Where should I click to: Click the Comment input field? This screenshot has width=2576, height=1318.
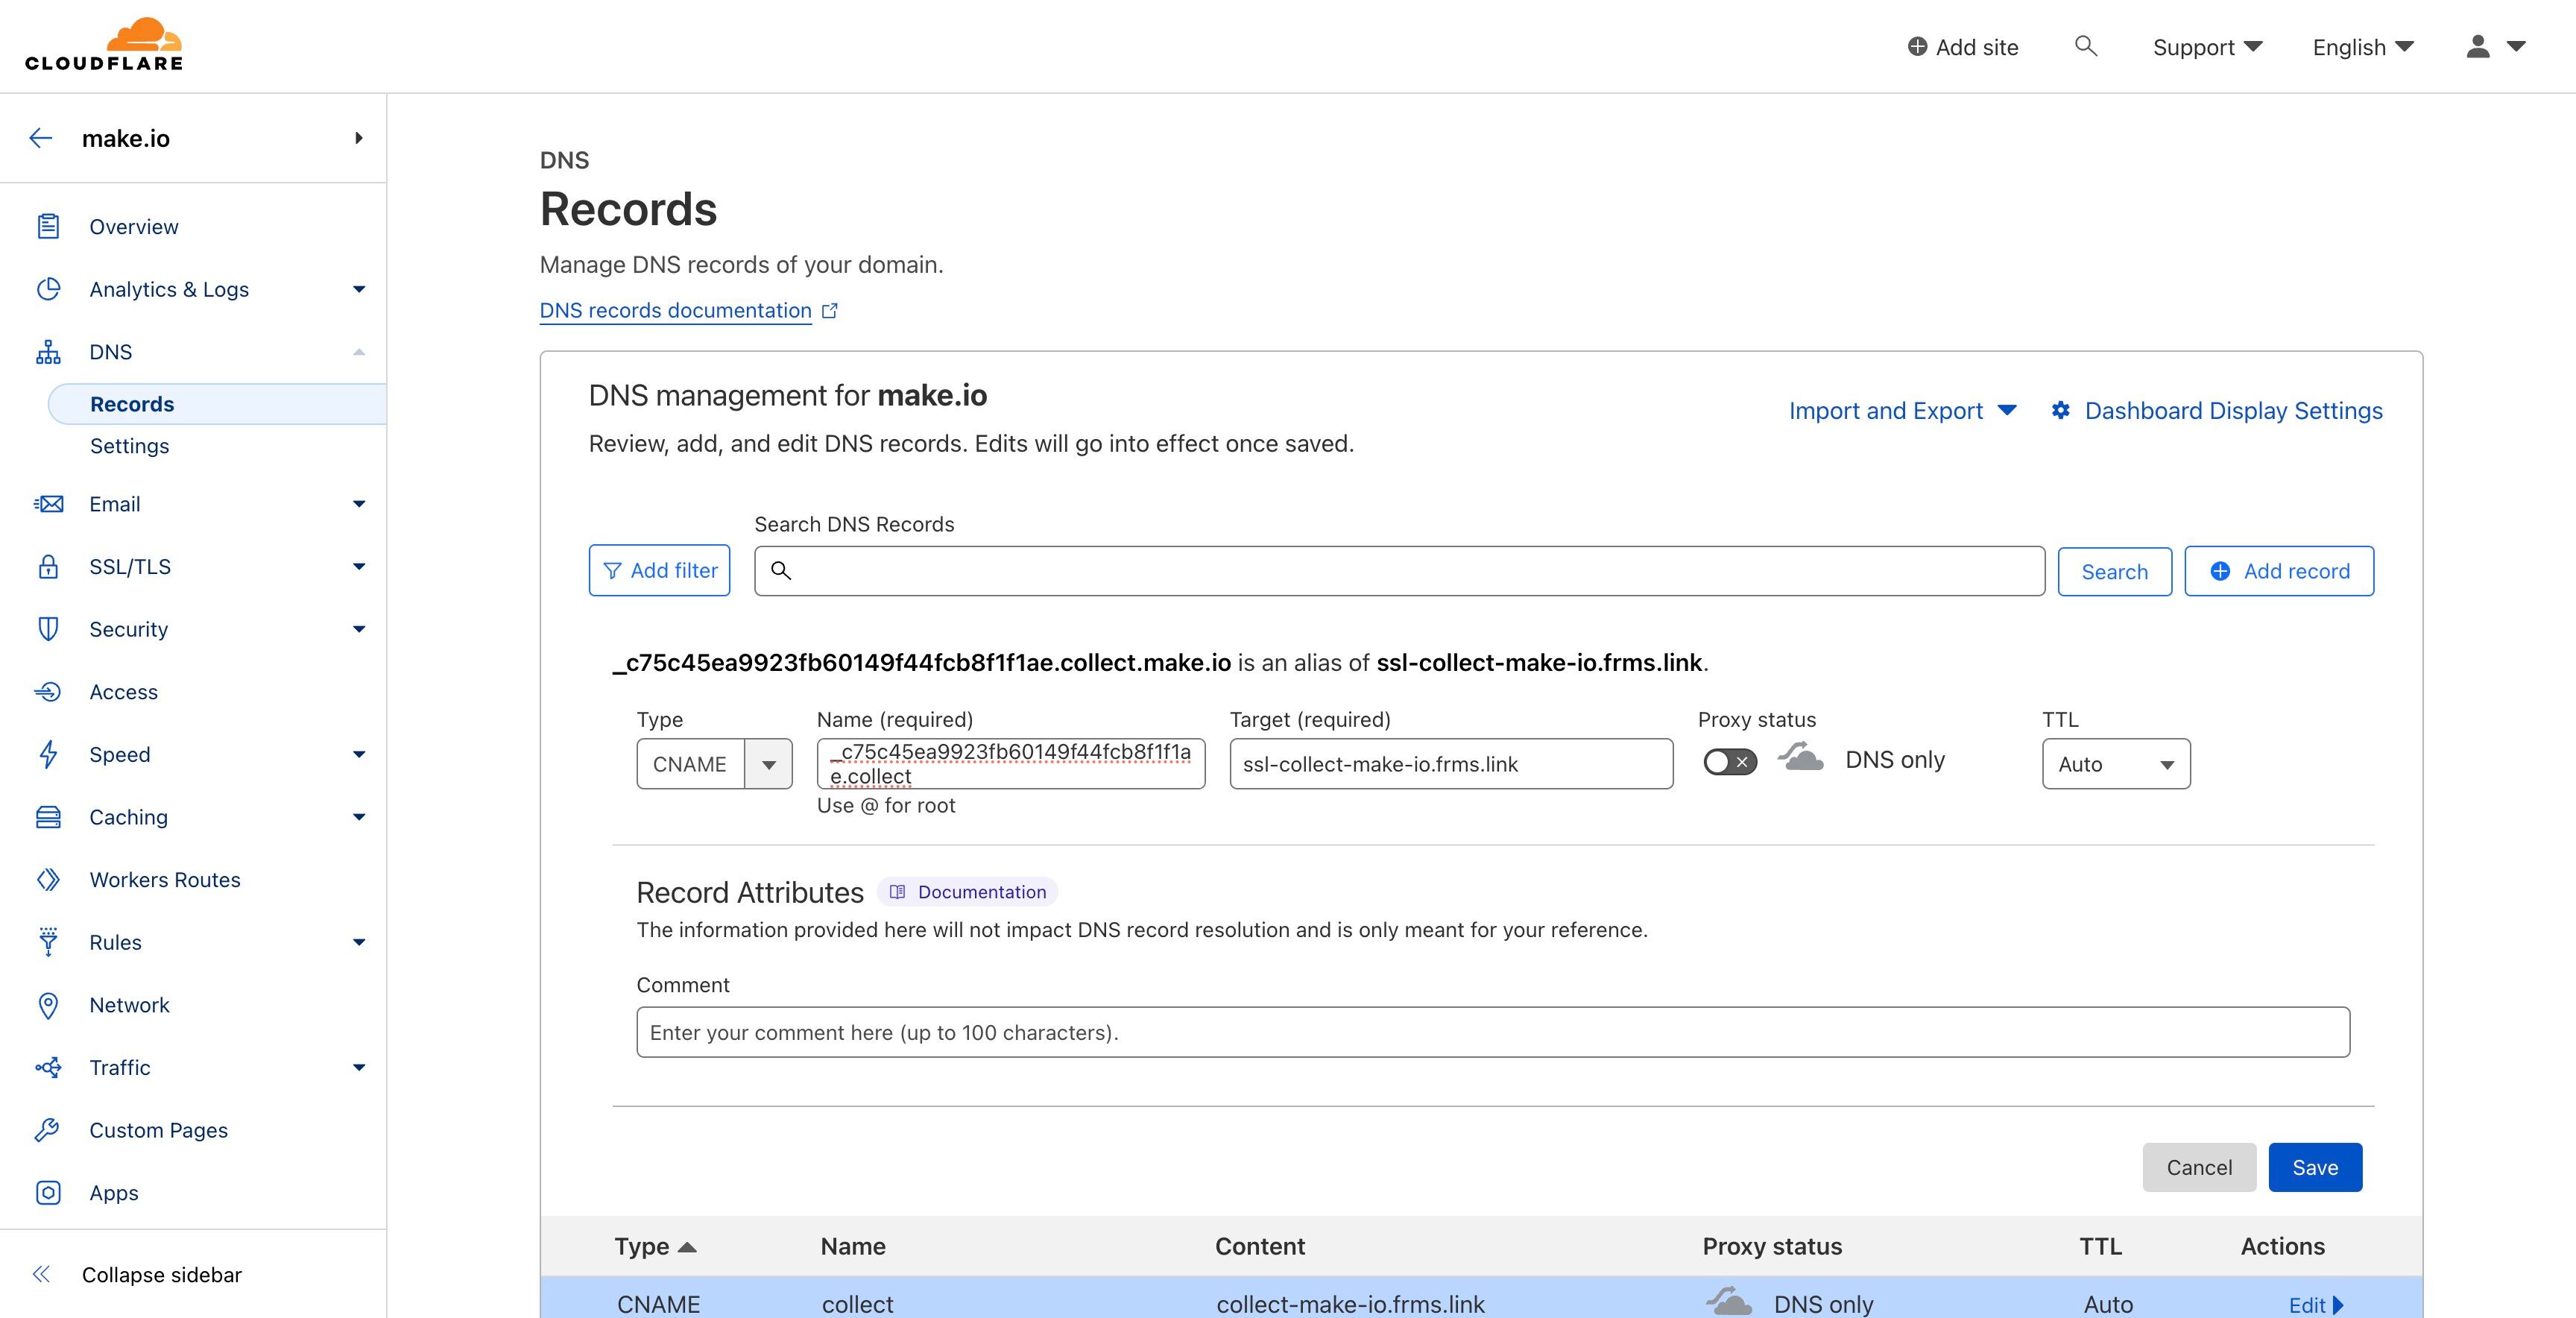[x=1493, y=1032]
